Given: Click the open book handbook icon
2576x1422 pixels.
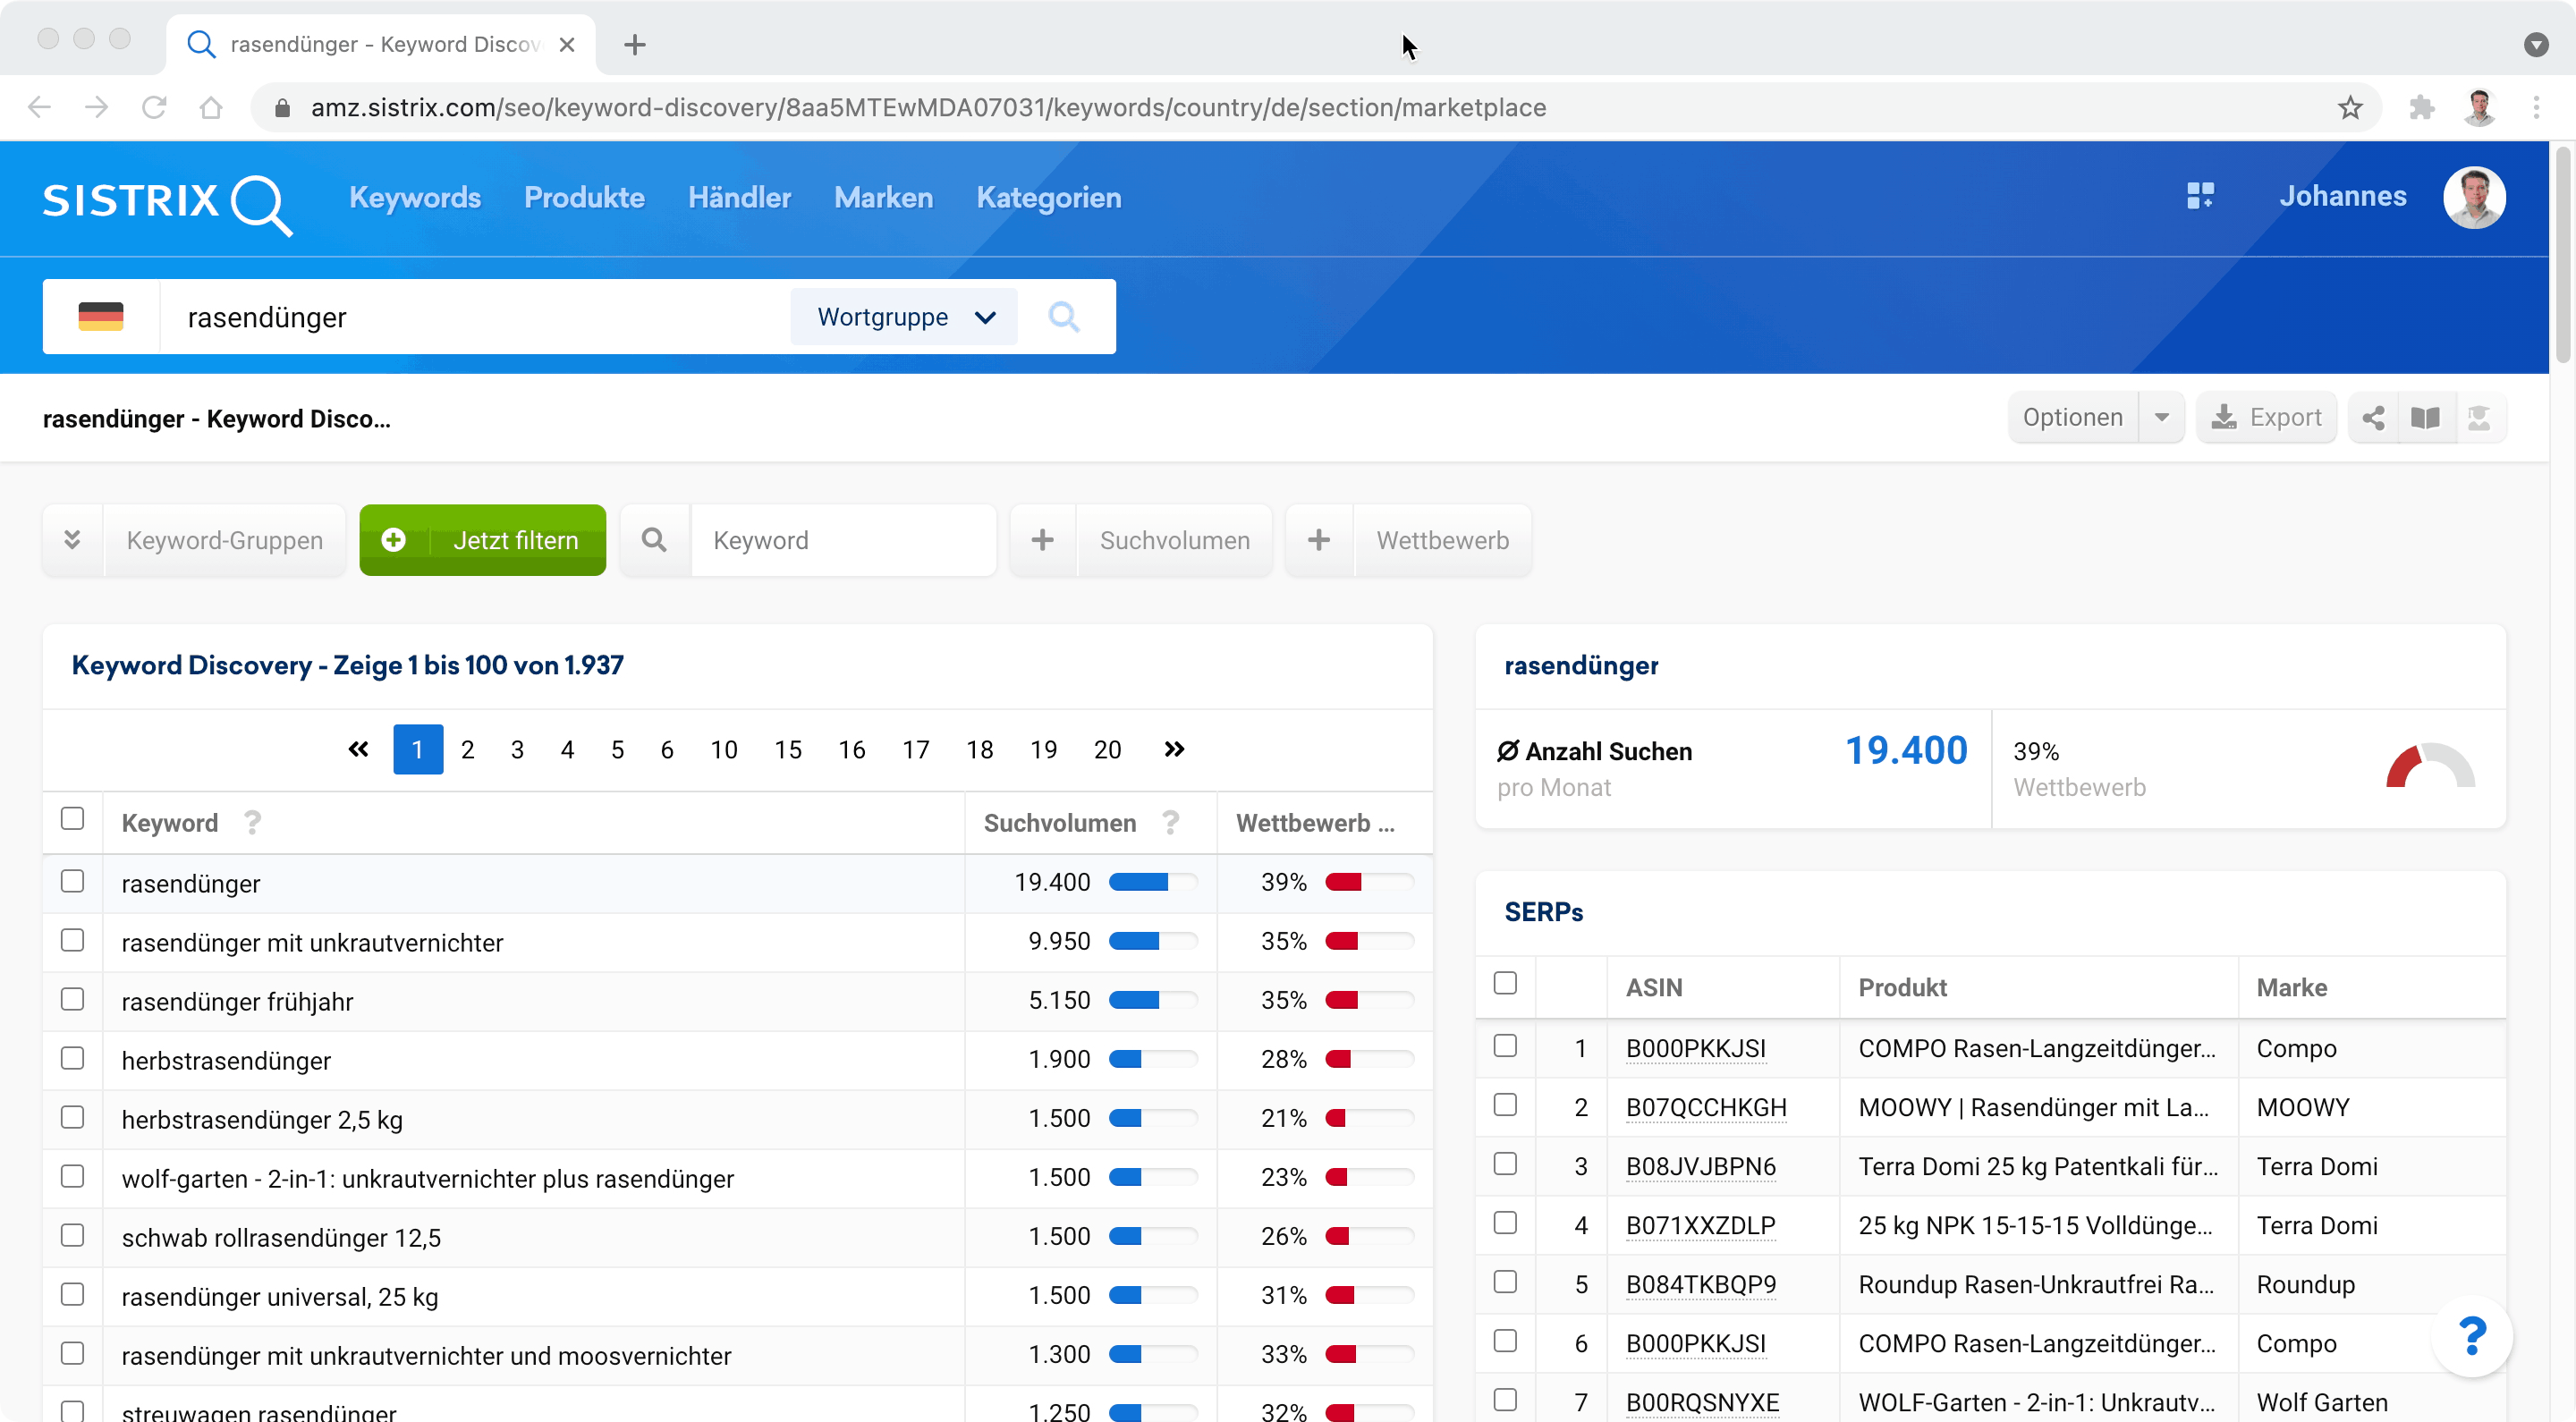Looking at the screenshot, I should click(x=2425, y=418).
